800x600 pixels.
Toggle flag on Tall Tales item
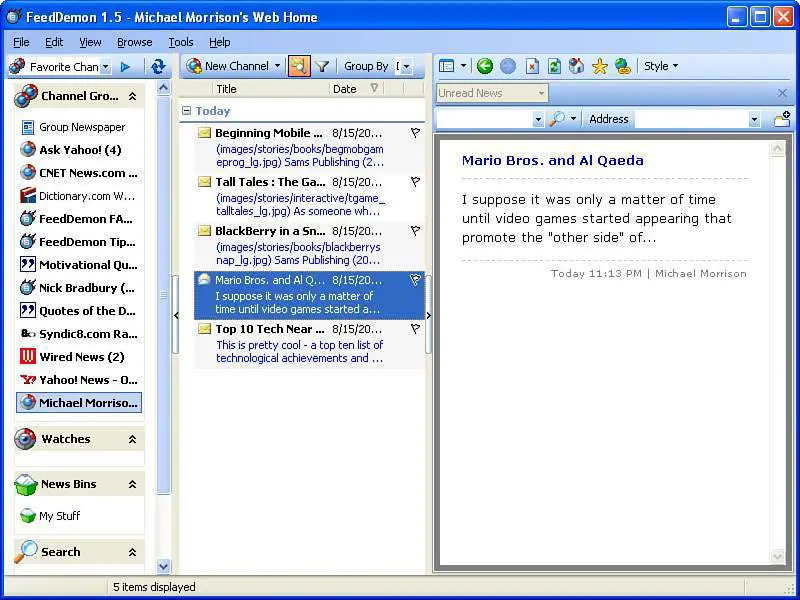point(415,182)
